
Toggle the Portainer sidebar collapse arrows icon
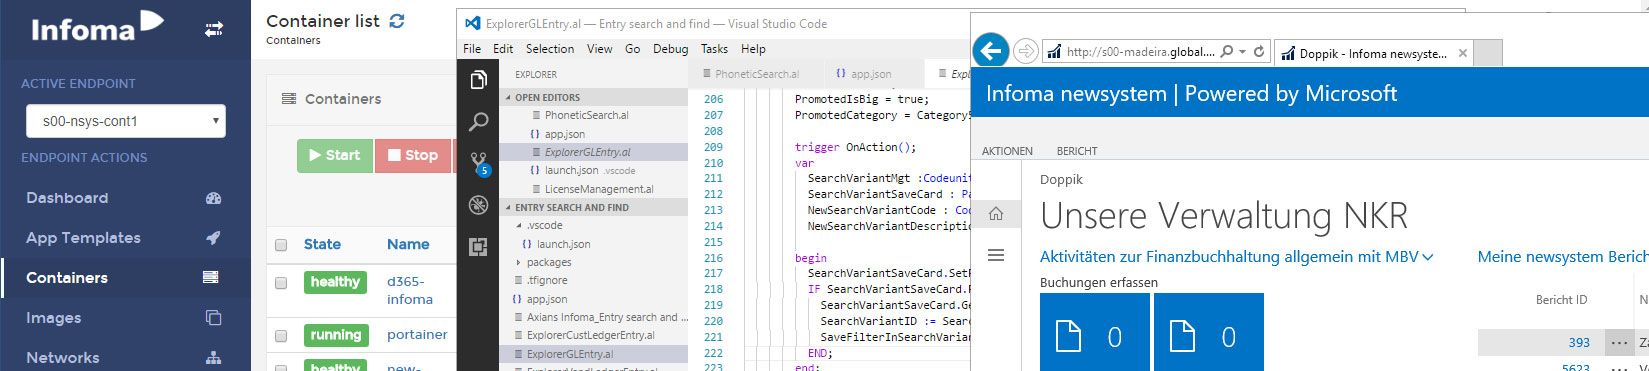pyautogui.click(x=213, y=30)
